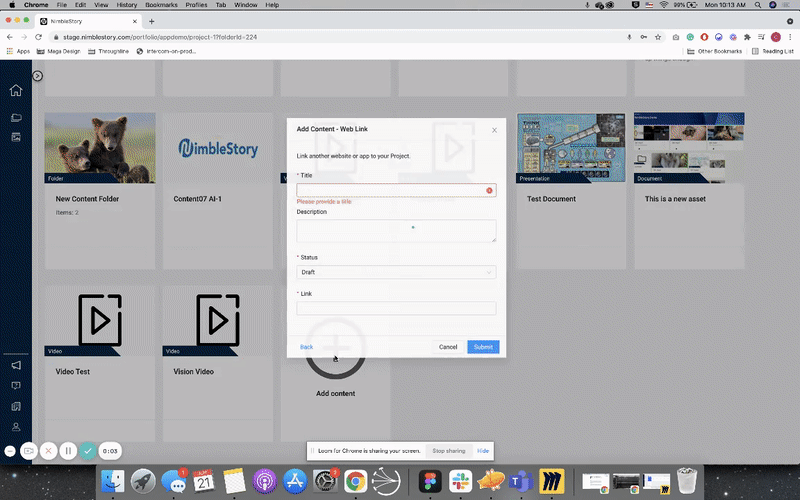
Task: Open the folder icon in left sidebar
Action: pyautogui.click(x=16, y=117)
